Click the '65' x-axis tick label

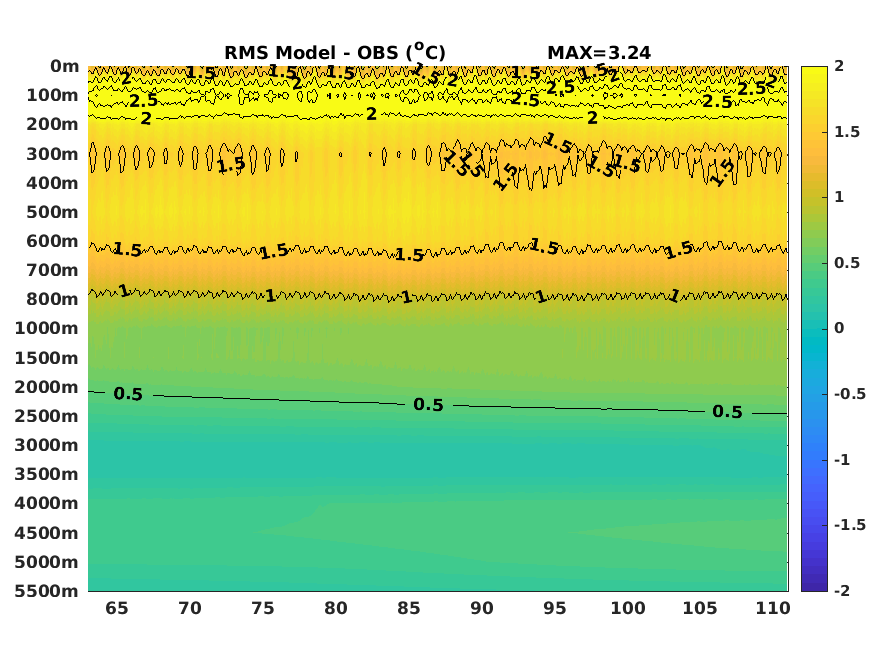coord(117,608)
